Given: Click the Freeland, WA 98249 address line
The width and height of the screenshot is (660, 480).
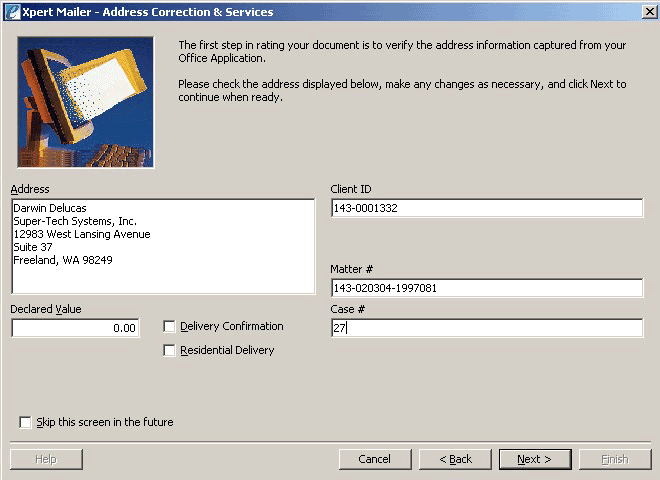Looking at the screenshot, I should pos(63,260).
